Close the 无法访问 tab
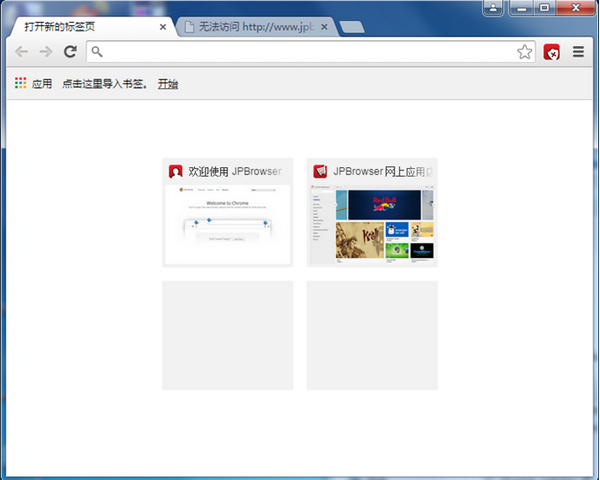This screenshot has height=480, width=600. click(325, 27)
